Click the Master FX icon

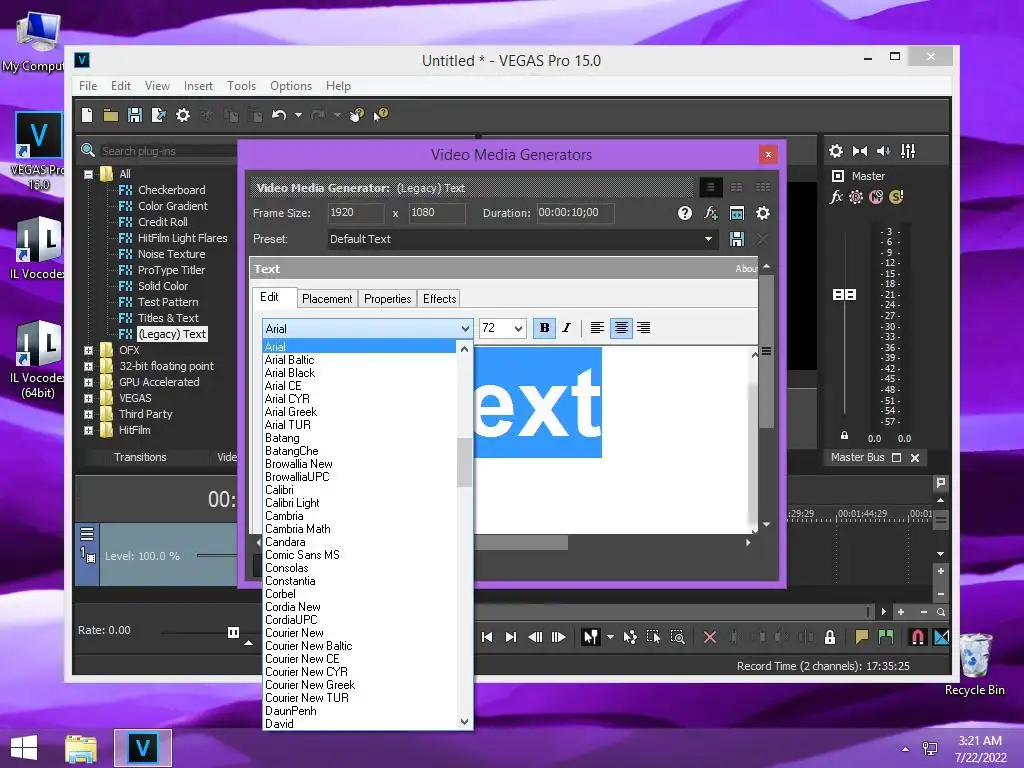[836, 197]
